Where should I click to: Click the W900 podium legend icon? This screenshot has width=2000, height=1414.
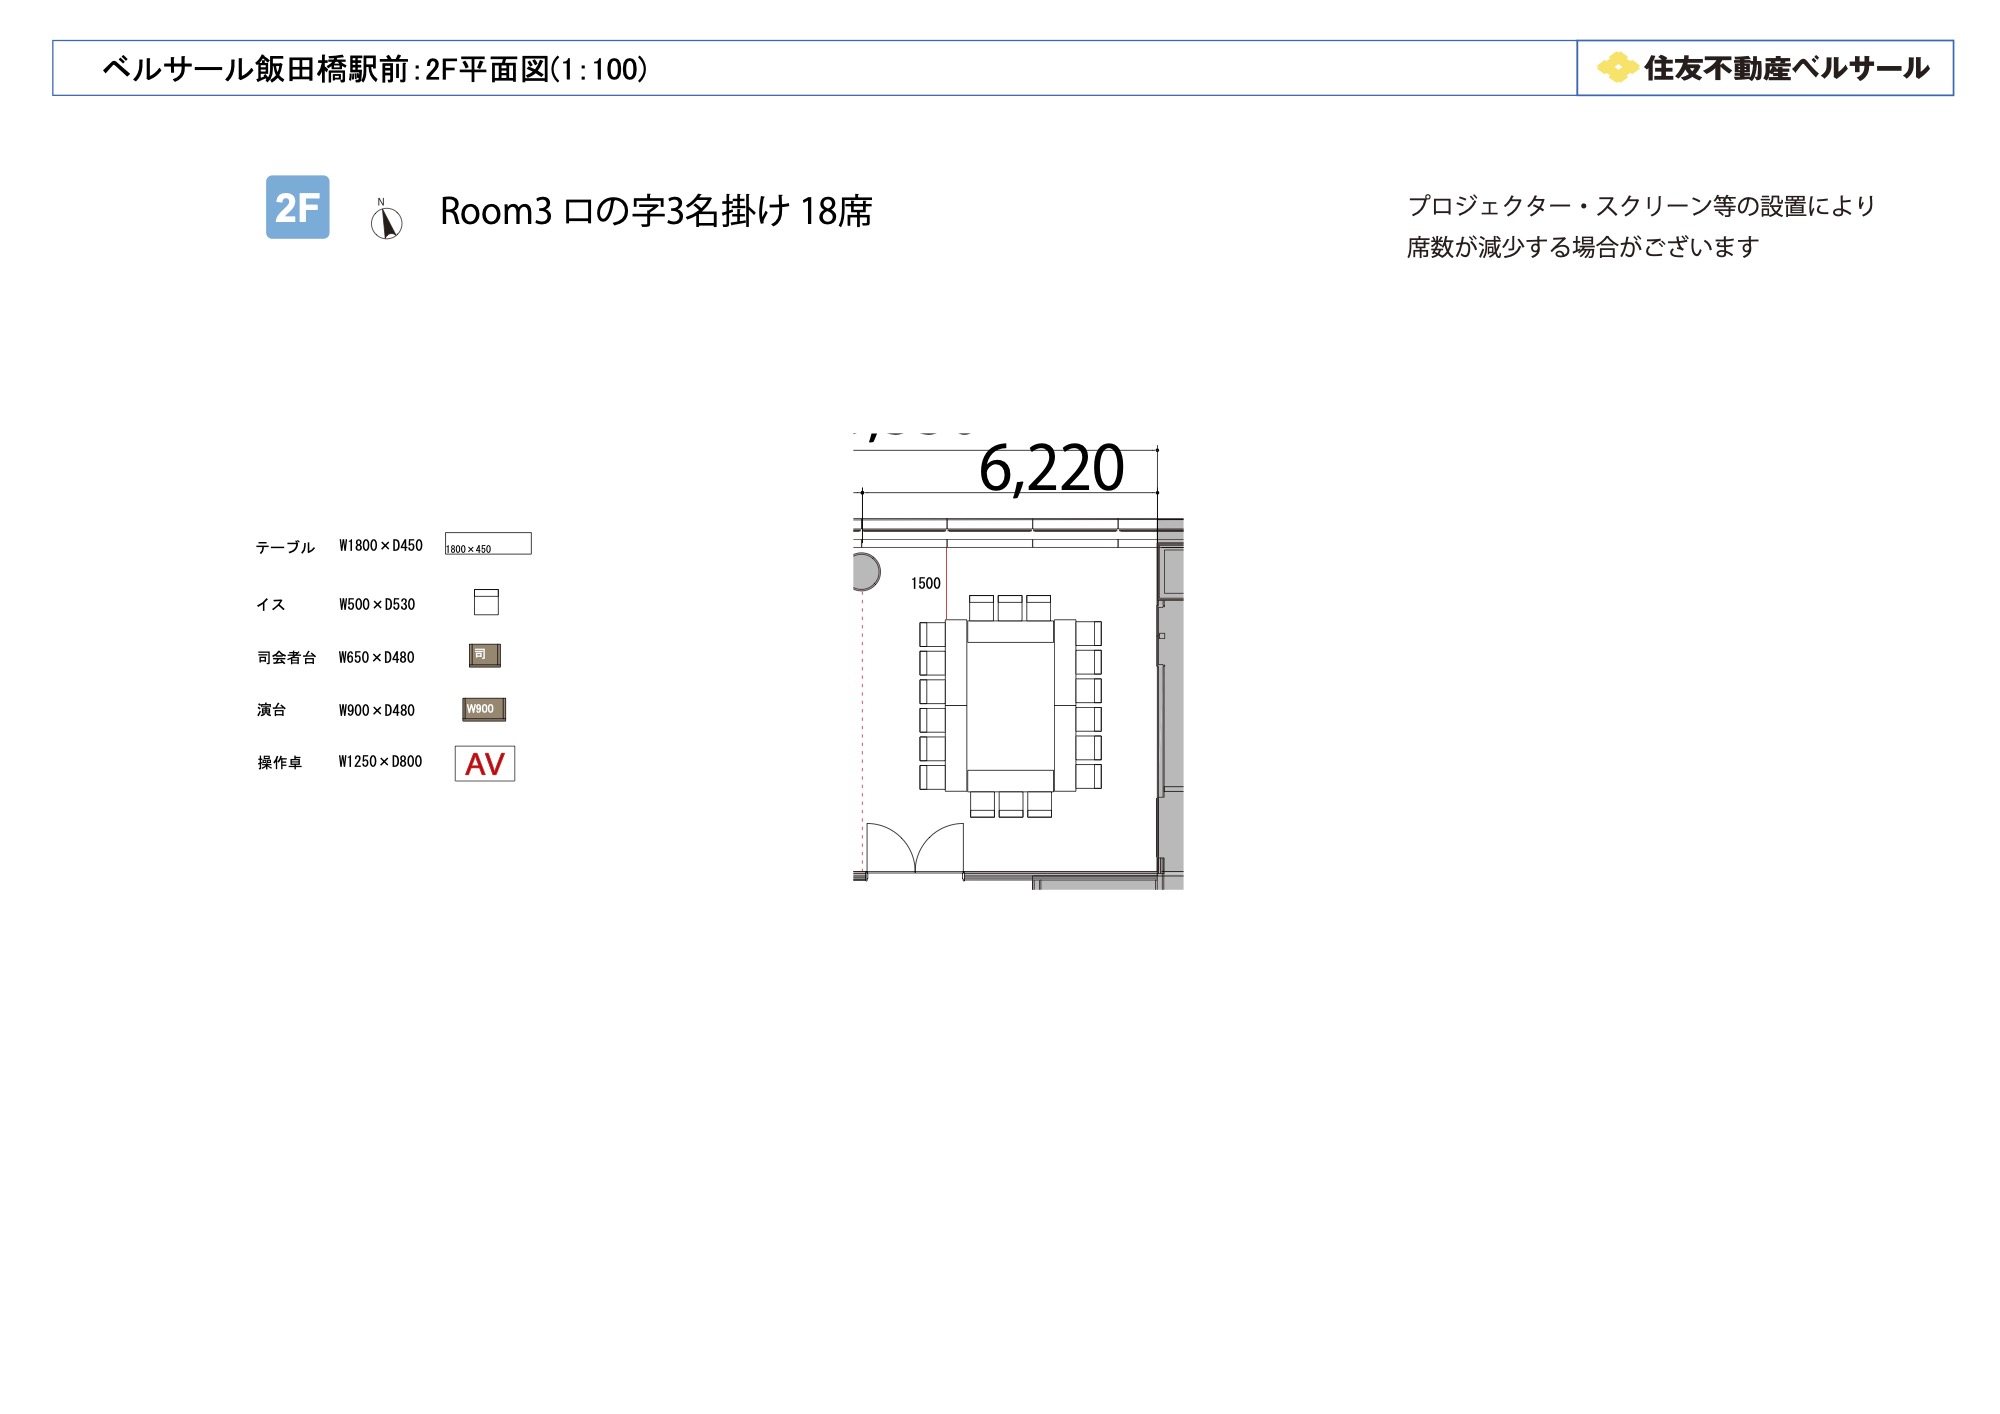[484, 709]
